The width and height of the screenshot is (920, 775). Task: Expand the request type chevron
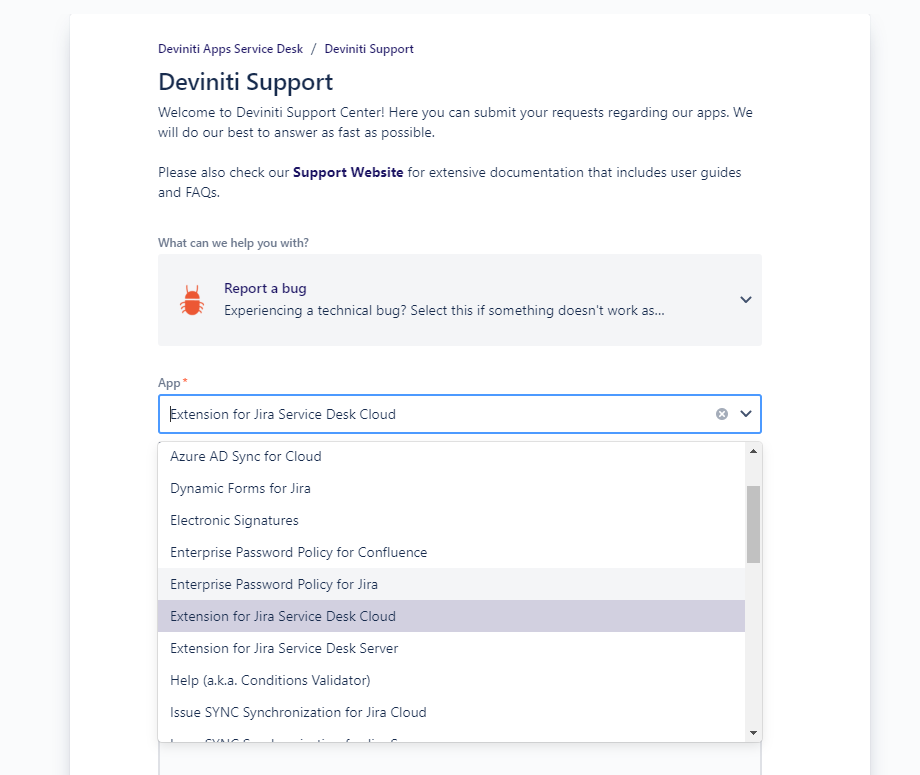[x=746, y=300]
